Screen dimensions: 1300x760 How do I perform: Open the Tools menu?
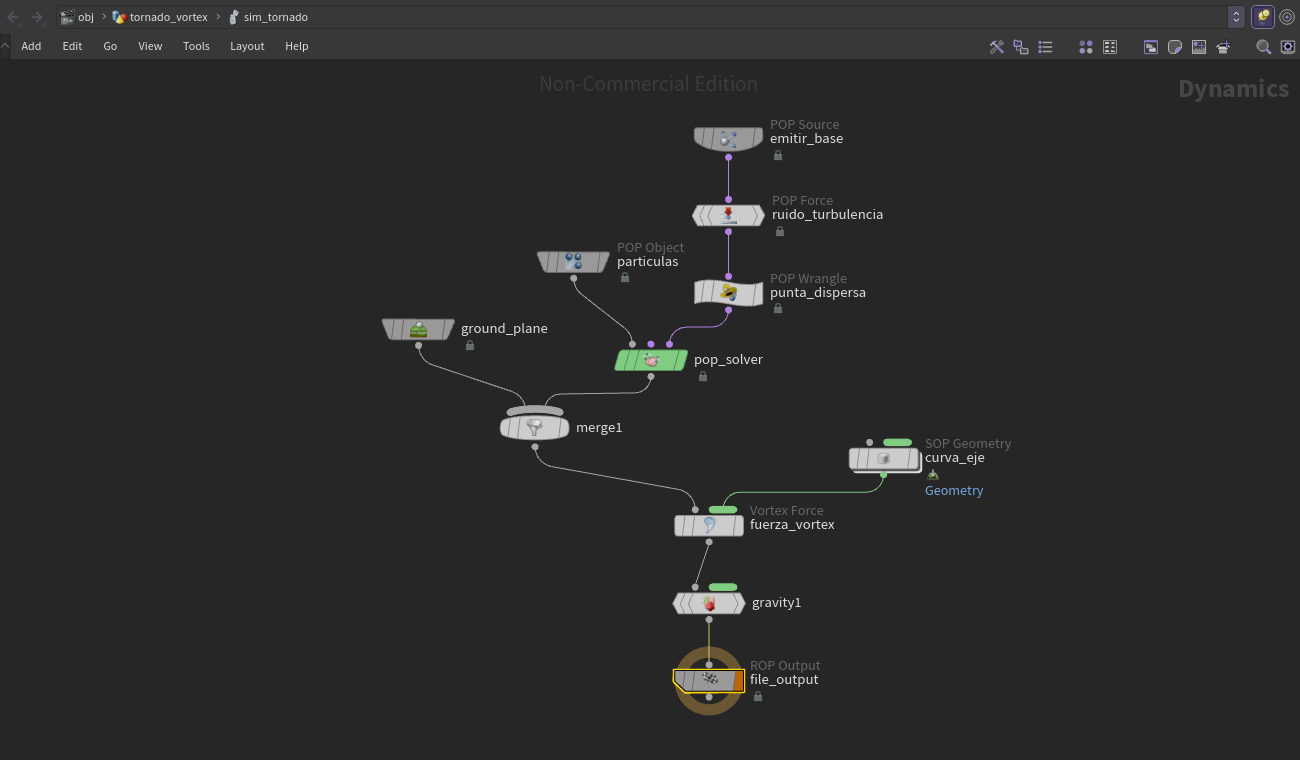pyautogui.click(x=196, y=47)
